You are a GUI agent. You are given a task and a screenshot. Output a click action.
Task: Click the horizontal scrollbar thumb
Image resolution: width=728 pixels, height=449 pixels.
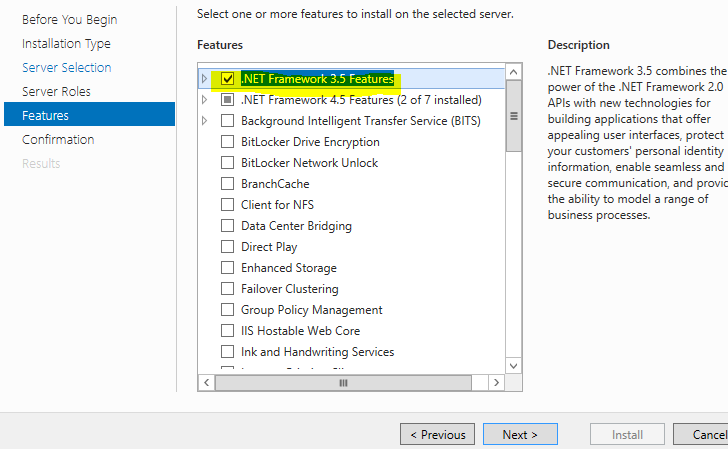[x=343, y=383]
